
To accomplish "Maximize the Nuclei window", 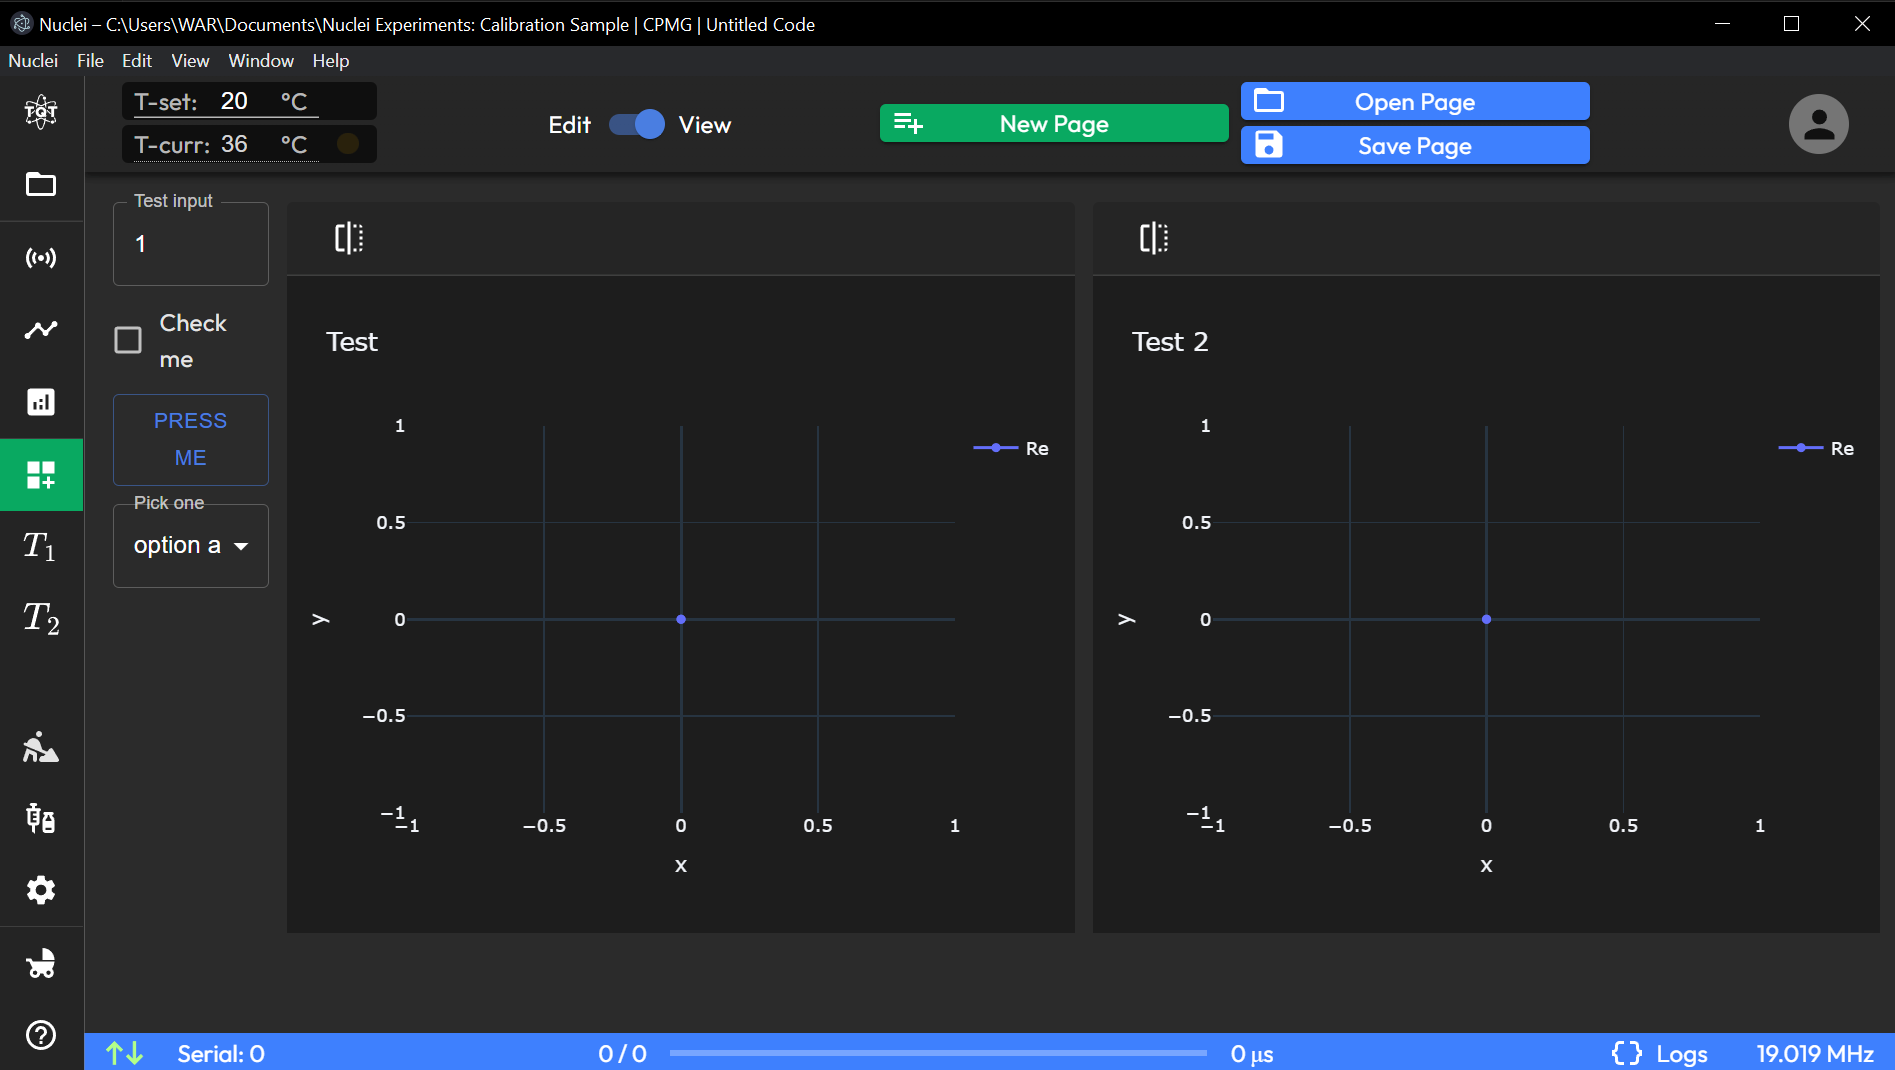I will [1791, 23].
